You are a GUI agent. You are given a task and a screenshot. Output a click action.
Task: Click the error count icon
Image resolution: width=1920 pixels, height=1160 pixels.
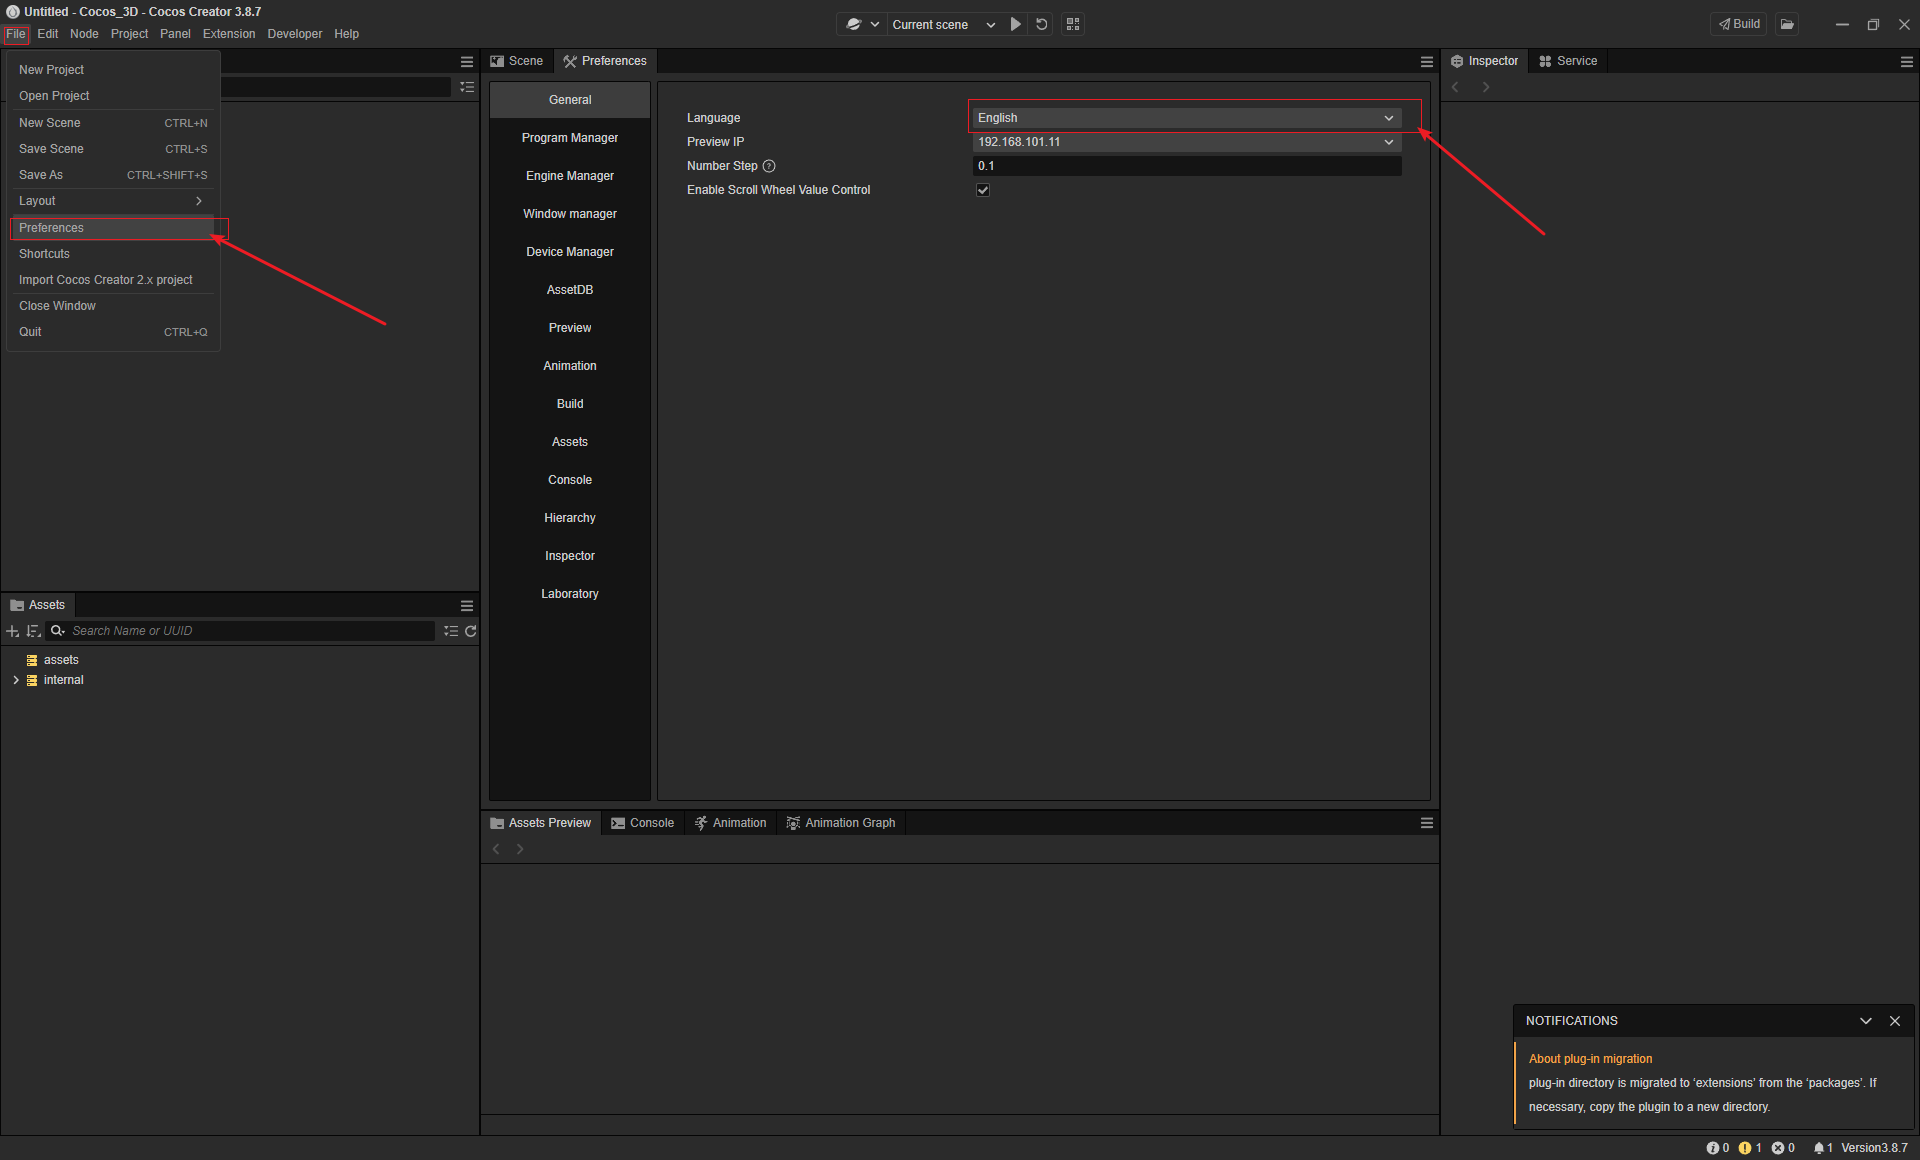[1777, 1148]
